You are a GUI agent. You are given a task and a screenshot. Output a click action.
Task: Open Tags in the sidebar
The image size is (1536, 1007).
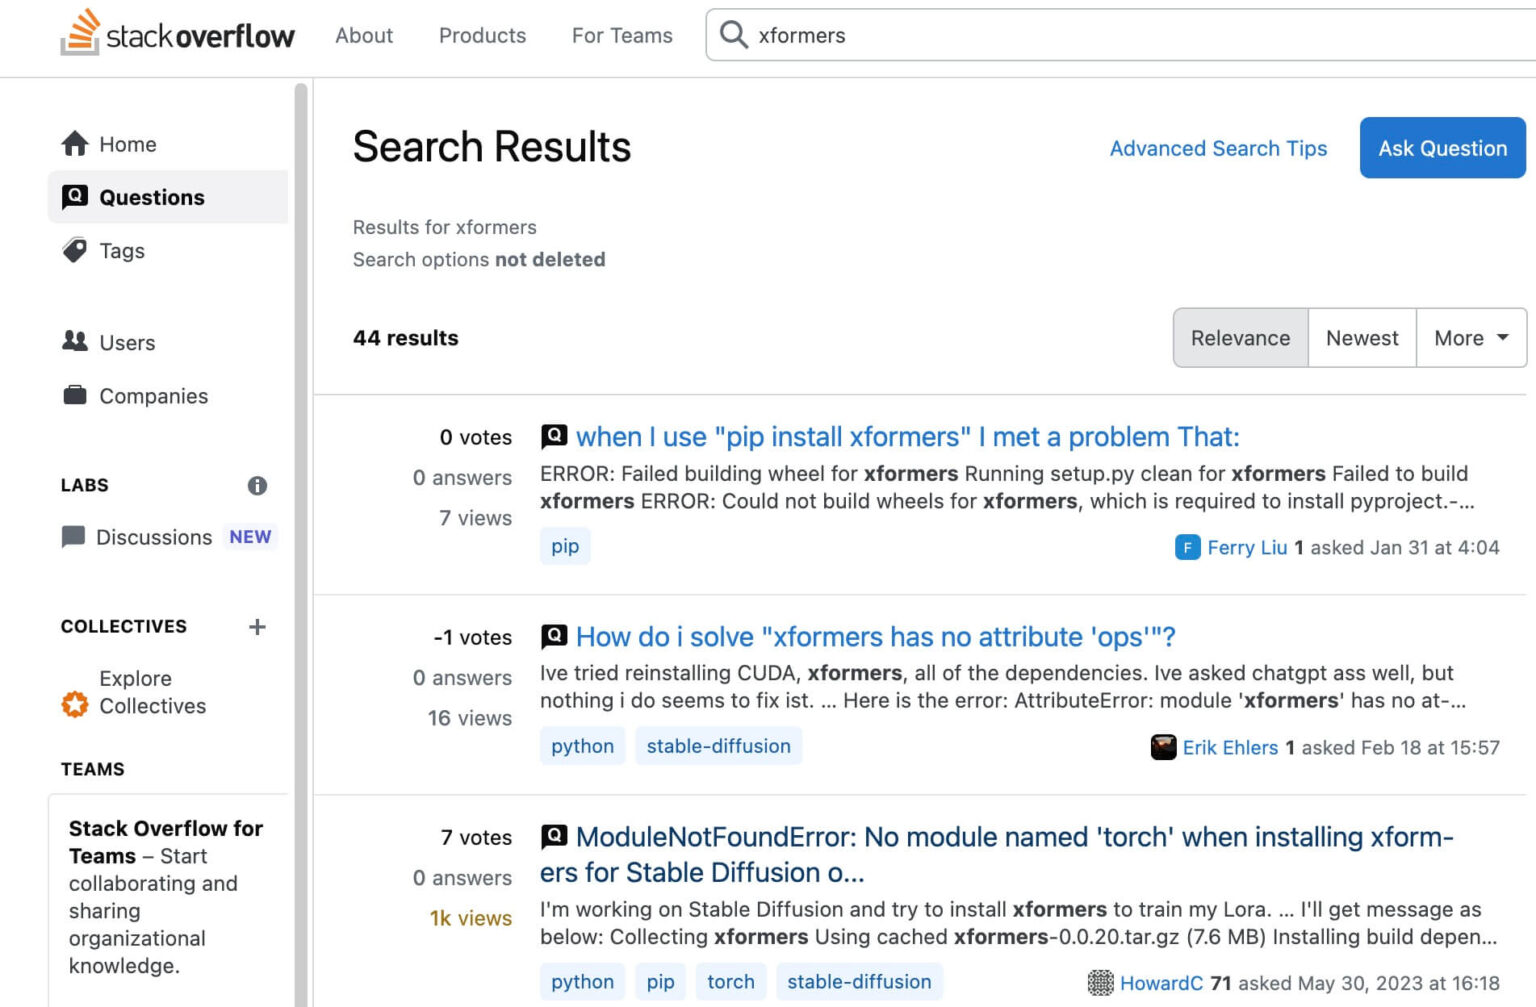[x=121, y=251]
